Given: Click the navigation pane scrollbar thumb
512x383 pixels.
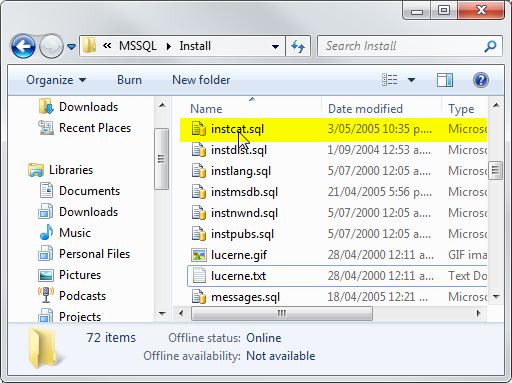Looking at the screenshot, I should point(162,159).
